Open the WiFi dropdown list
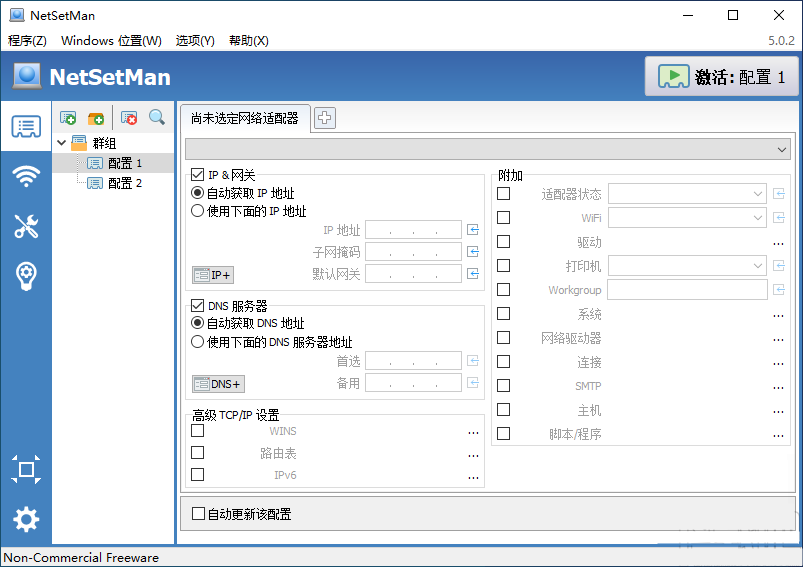 (x=687, y=218)
